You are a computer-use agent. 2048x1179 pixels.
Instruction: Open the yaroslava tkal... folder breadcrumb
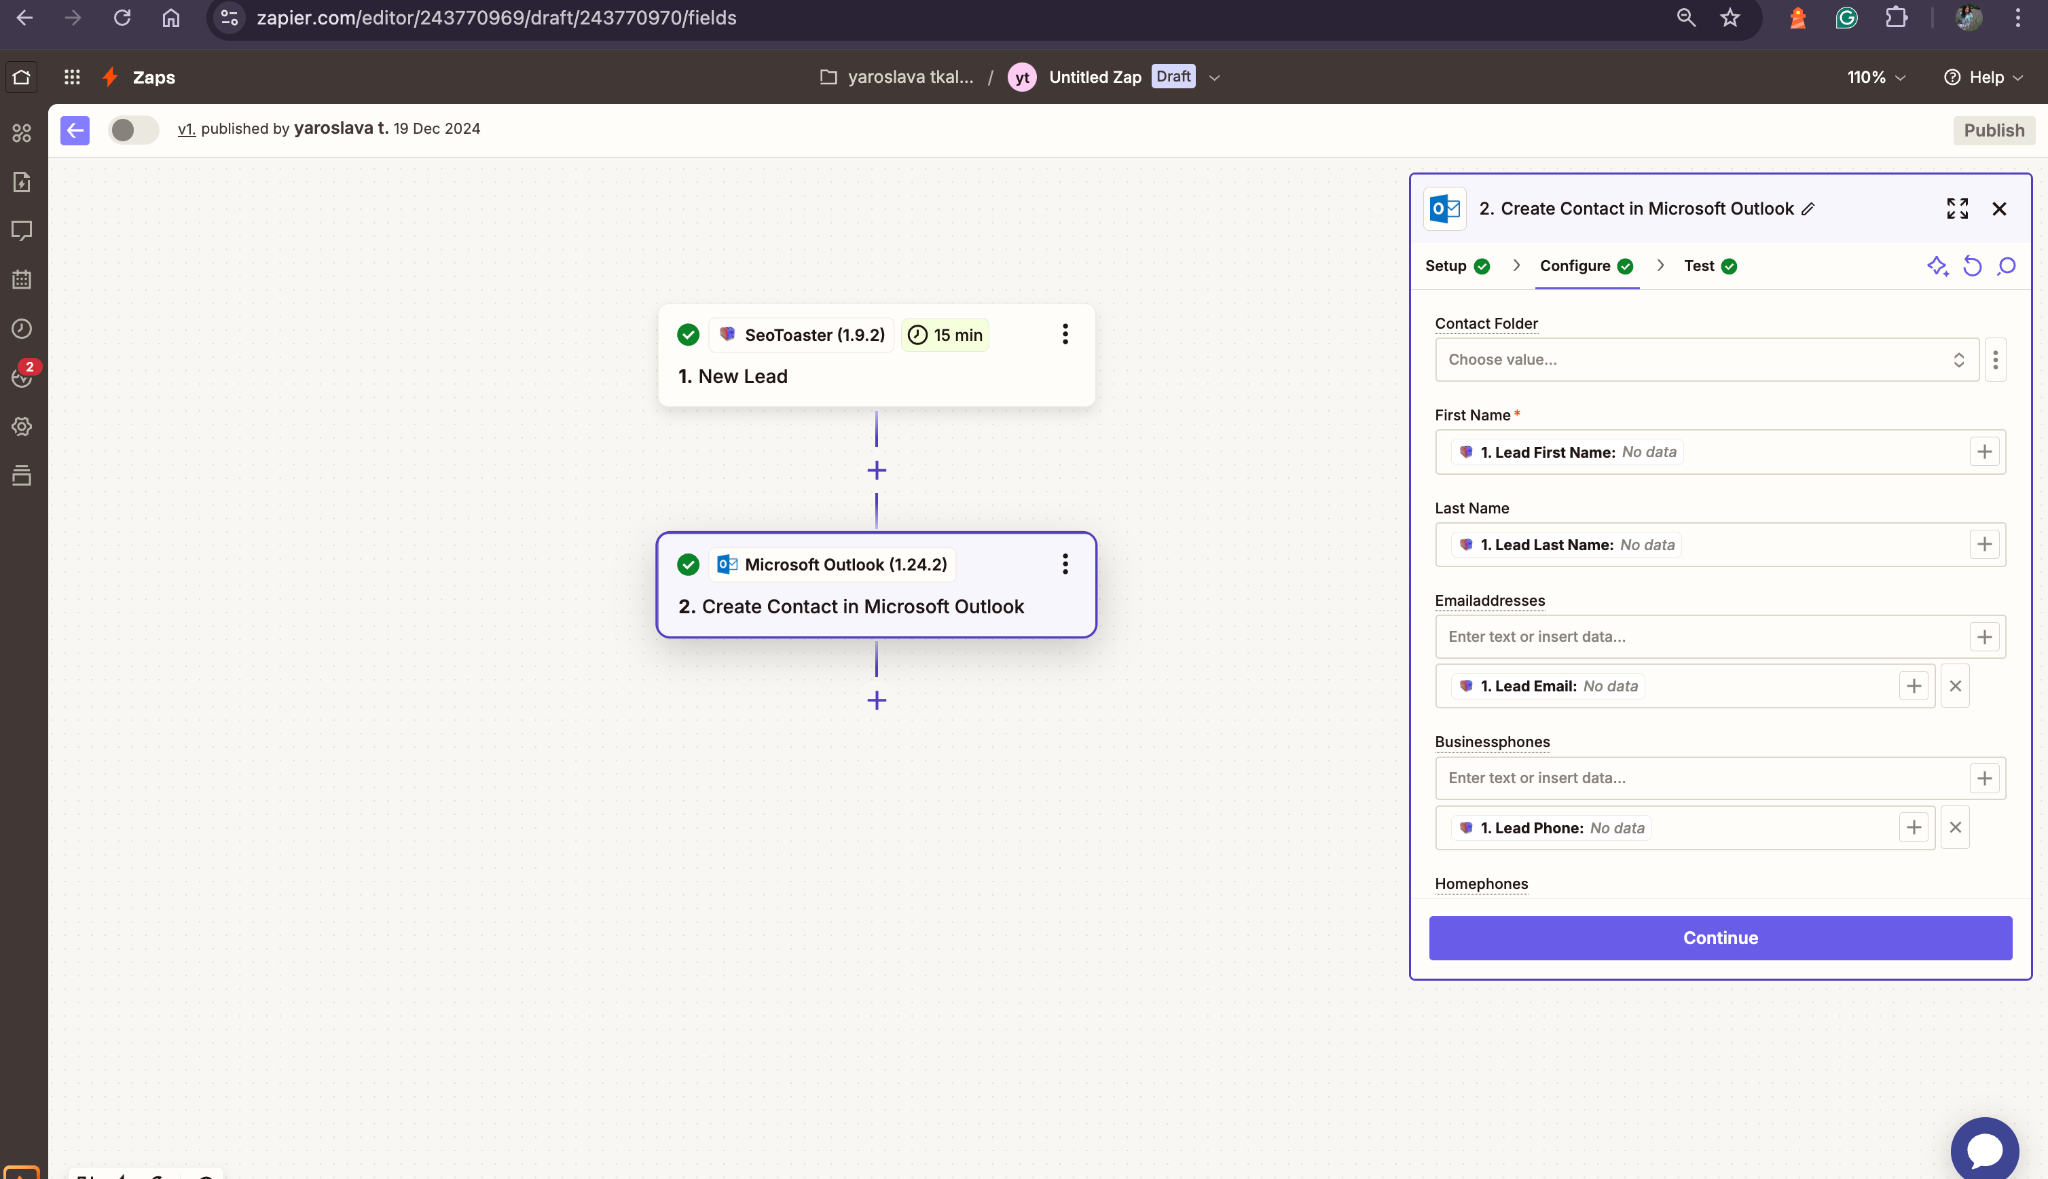[x=897, y=77]
